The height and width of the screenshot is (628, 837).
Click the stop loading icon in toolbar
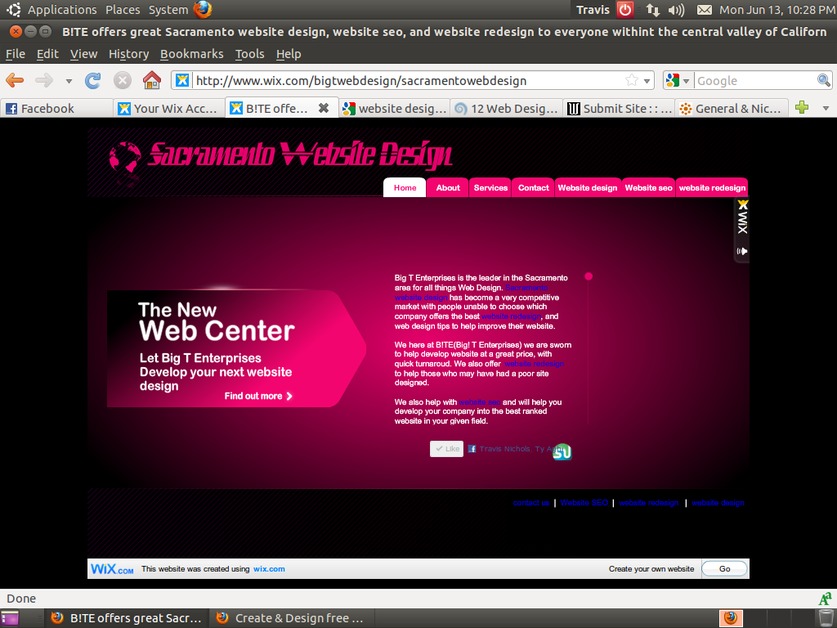[x=122, y=80]
